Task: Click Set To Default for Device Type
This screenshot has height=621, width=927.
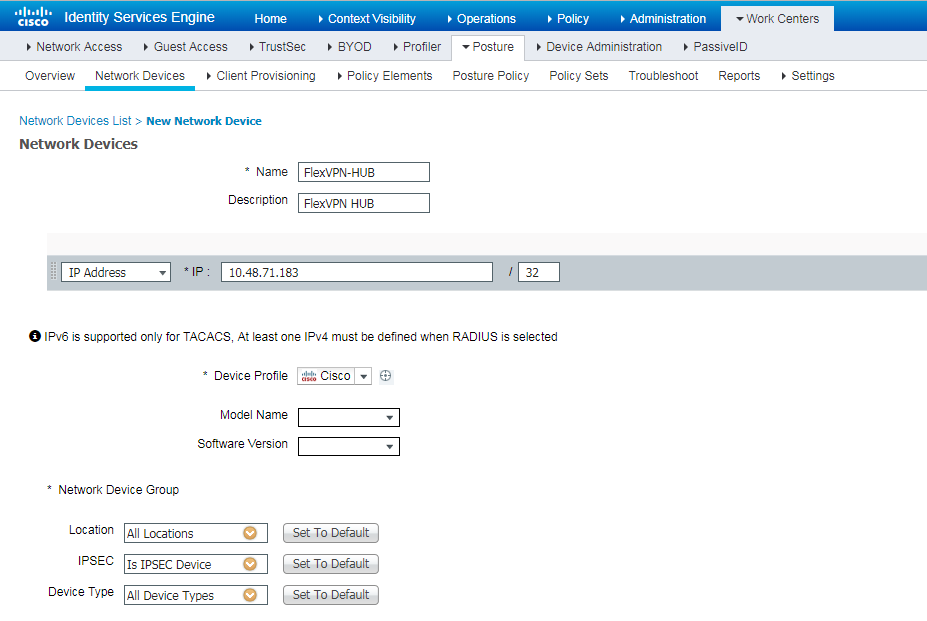Action: (x=330, y=594)
